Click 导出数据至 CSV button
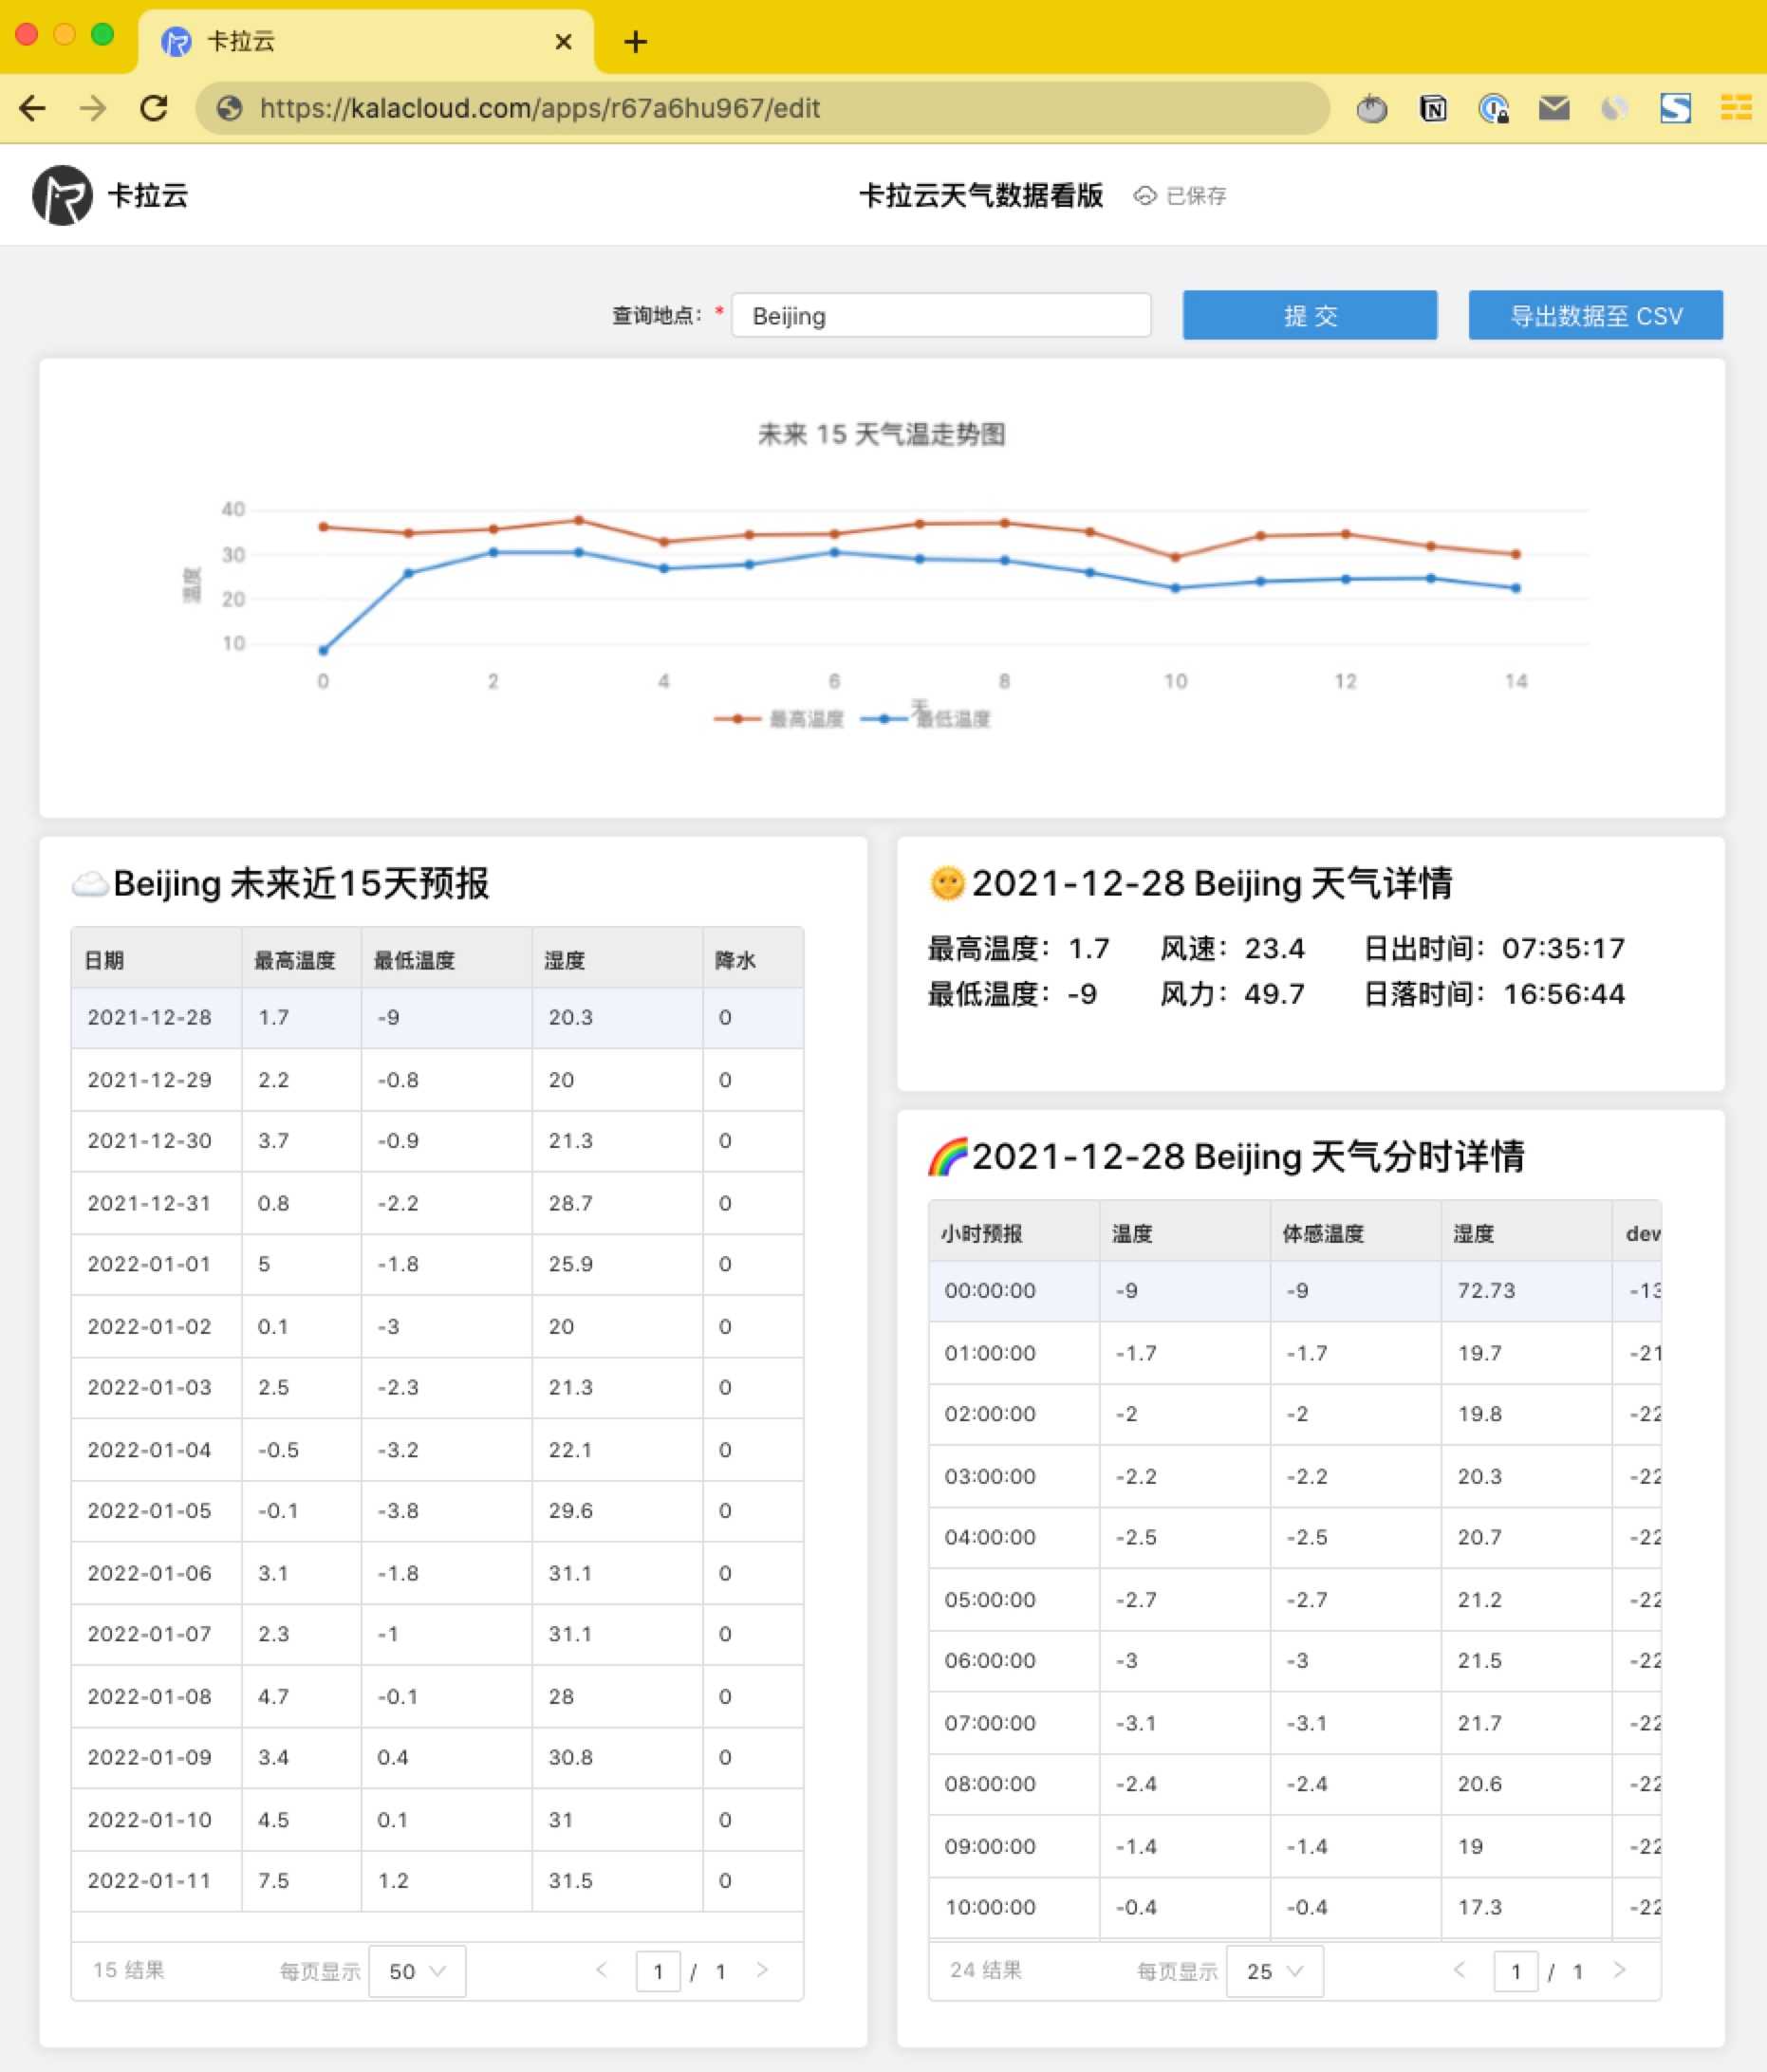The height and width of the screenshot is (2072, 1767). coord(1596,316)
